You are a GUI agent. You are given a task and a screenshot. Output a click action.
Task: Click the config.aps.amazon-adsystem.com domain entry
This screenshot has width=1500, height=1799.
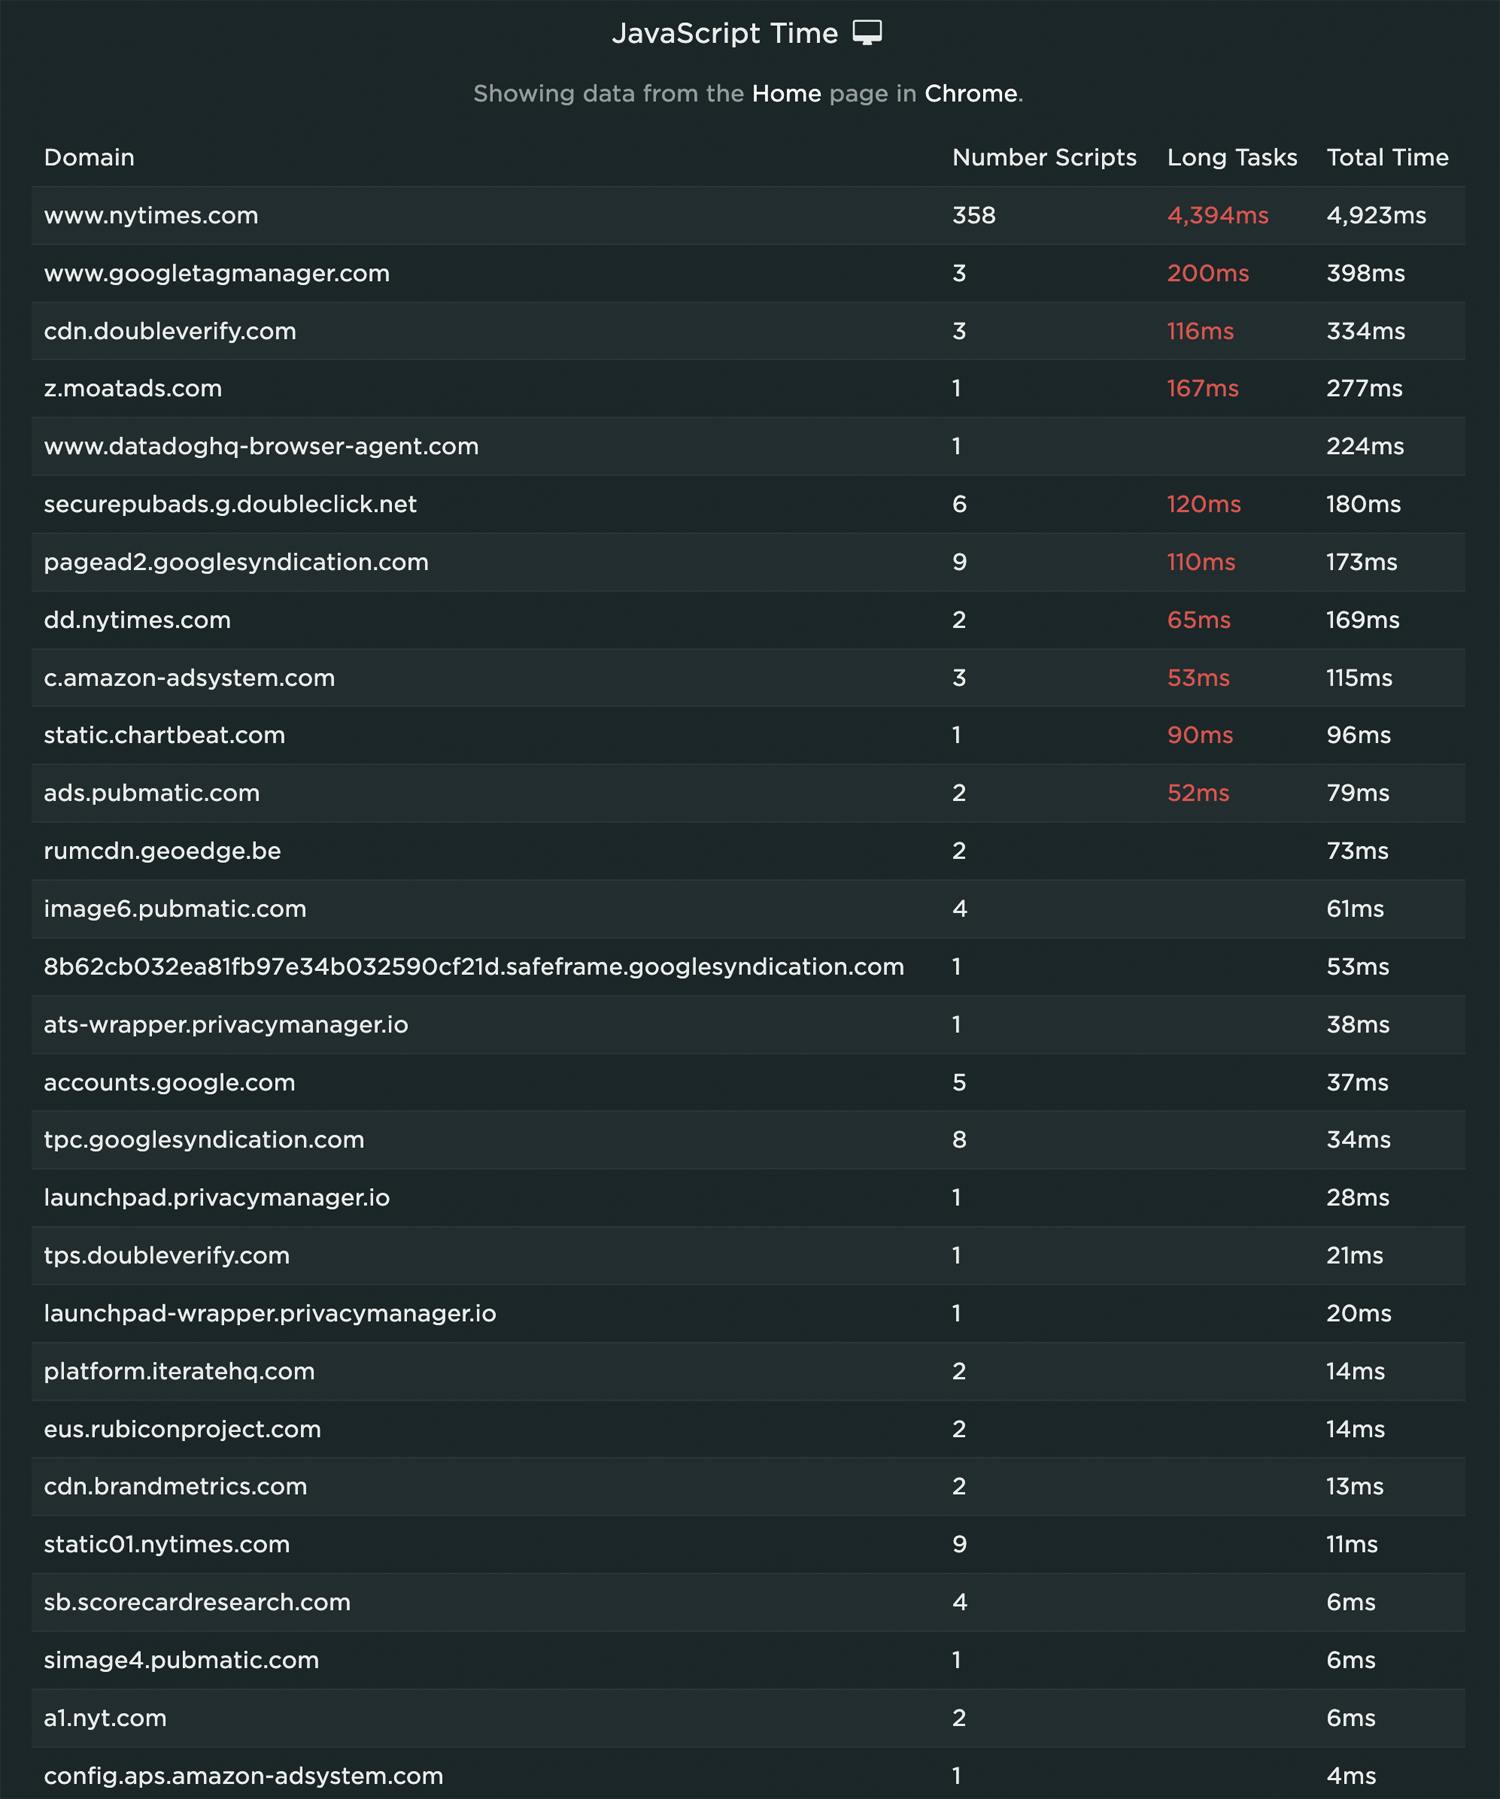click(243, 1776)
